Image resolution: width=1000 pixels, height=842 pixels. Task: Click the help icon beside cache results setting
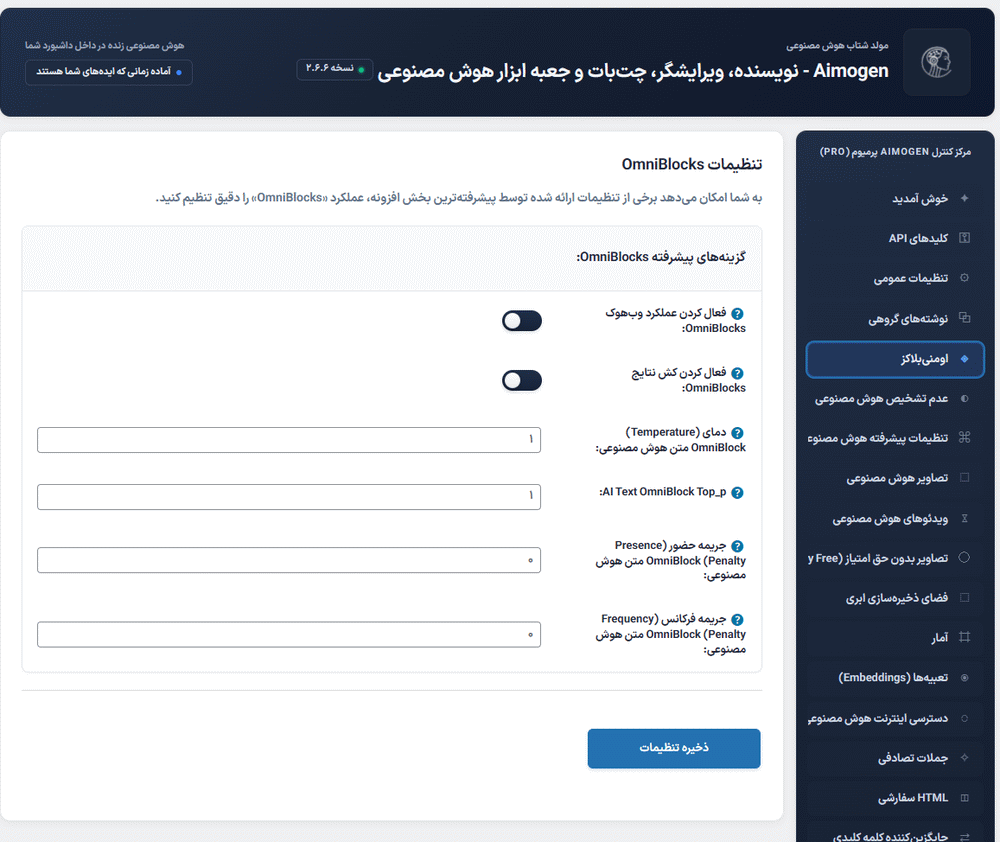click(738, 372)
